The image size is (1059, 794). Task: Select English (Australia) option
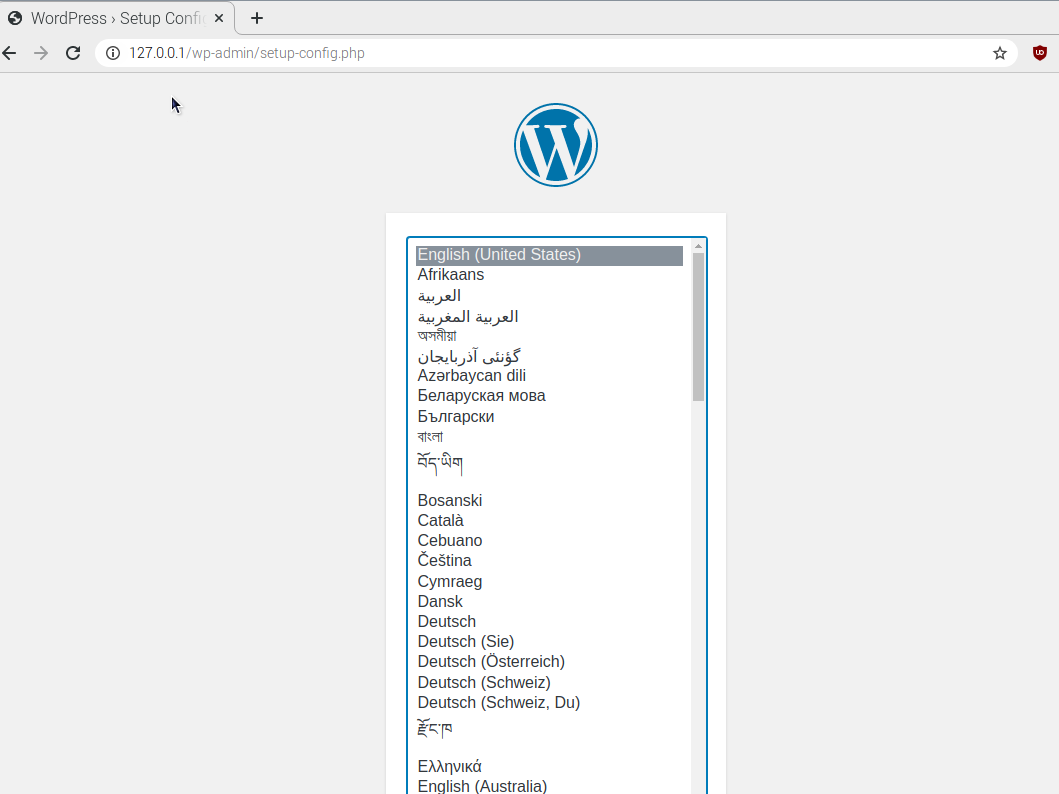[x=550, y=787]
